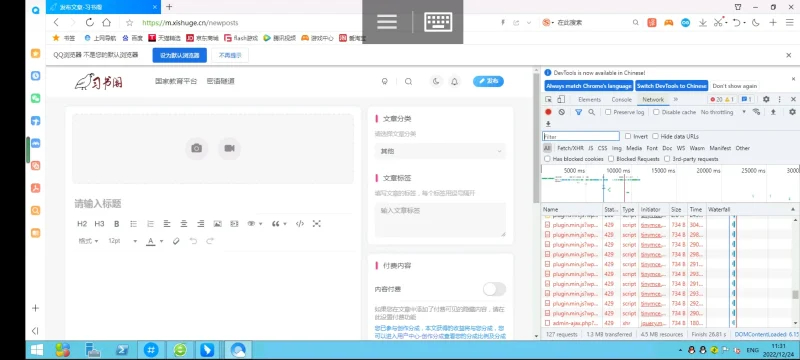This screenshot has height=360, width=800.
Task: Redo the editor action
Action: click(x=210, y=241)
